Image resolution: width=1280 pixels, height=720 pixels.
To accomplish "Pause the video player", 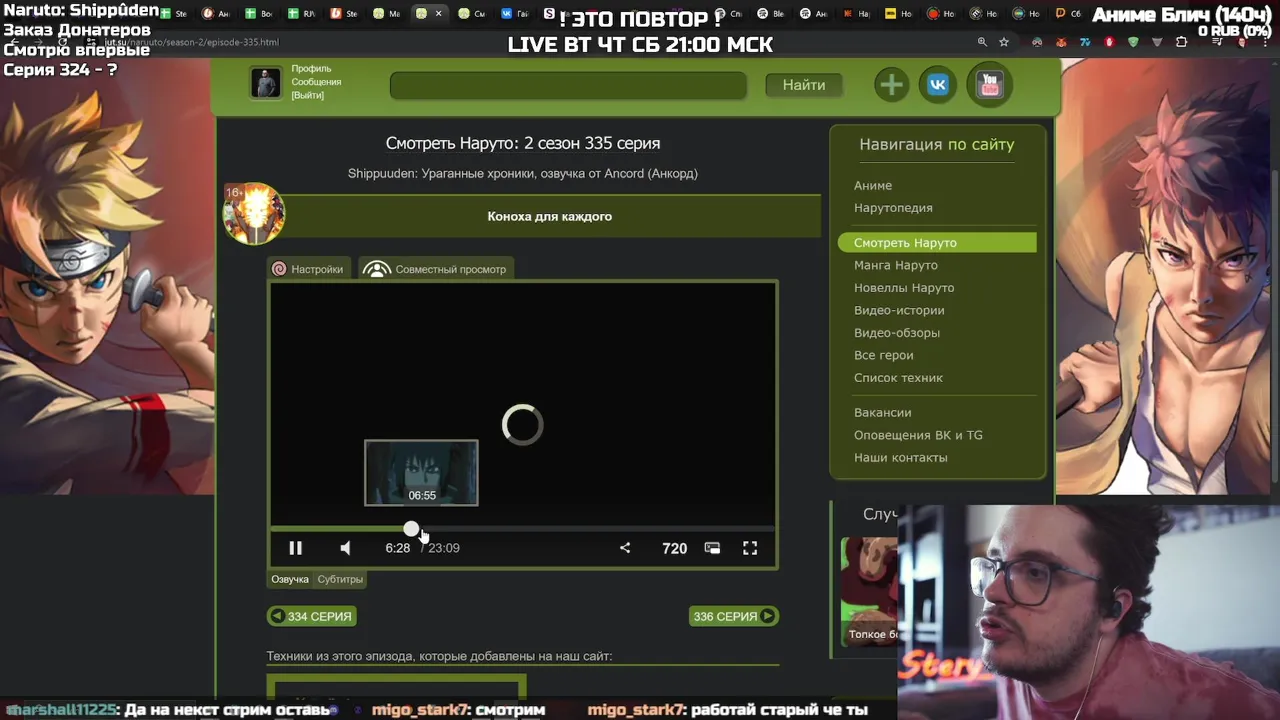I will click(295, 548).
